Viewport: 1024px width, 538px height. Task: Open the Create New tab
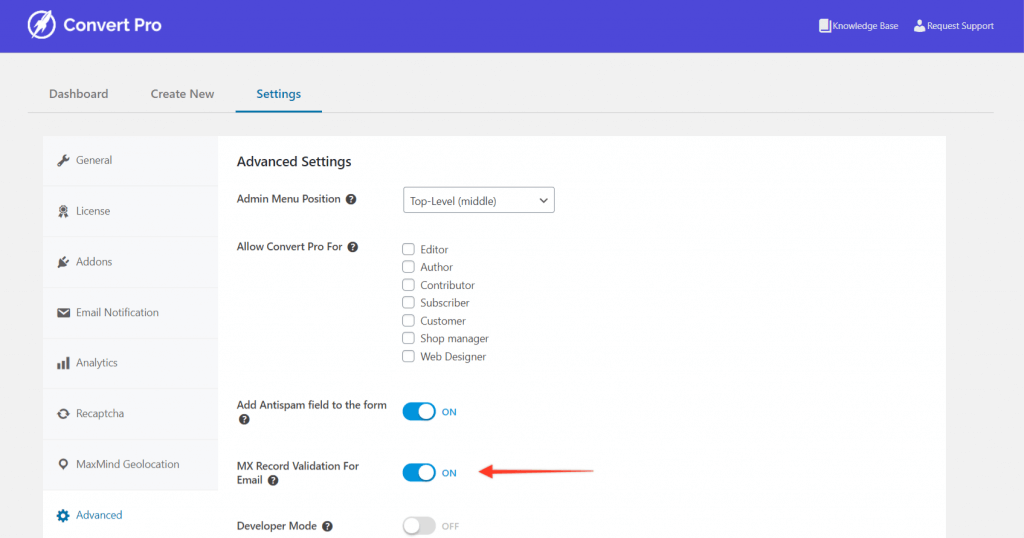click(182, 94)
